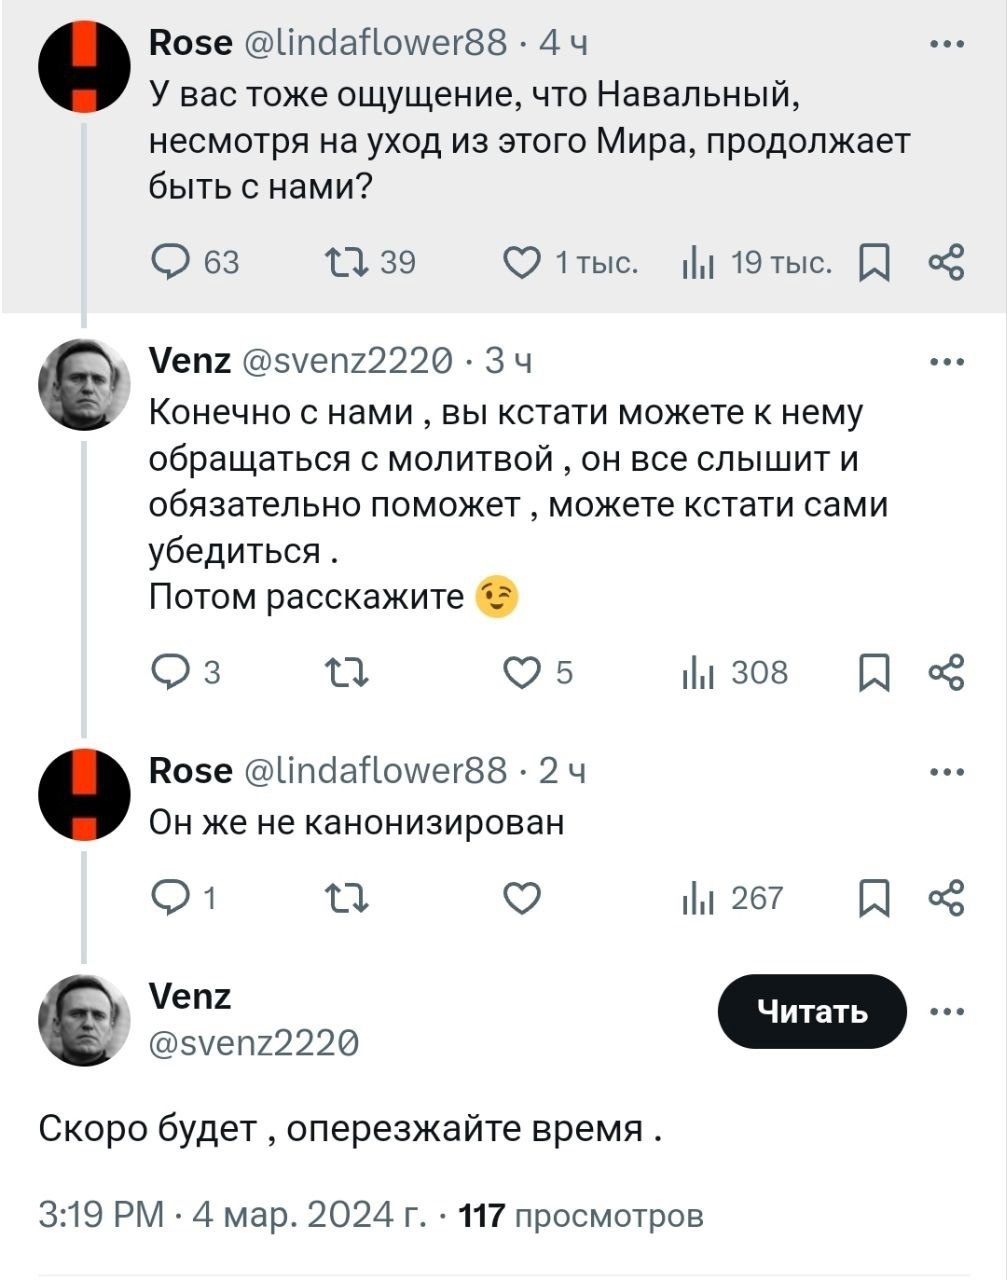
Task: Share Venz's tweet about молитвой
Action: coord(945,673)
